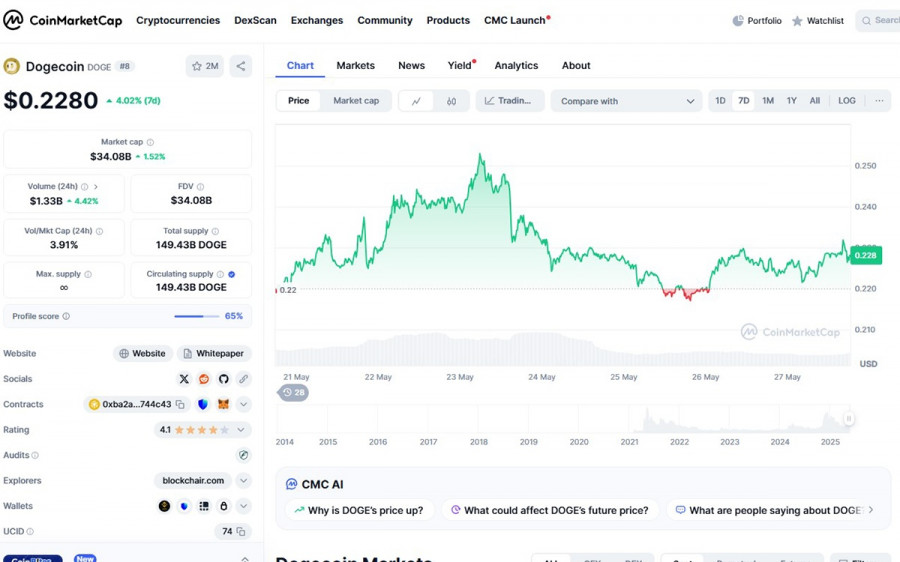900x562 pixels.
Task: Click the Profile score 65% bar
Action: point(197,316)
